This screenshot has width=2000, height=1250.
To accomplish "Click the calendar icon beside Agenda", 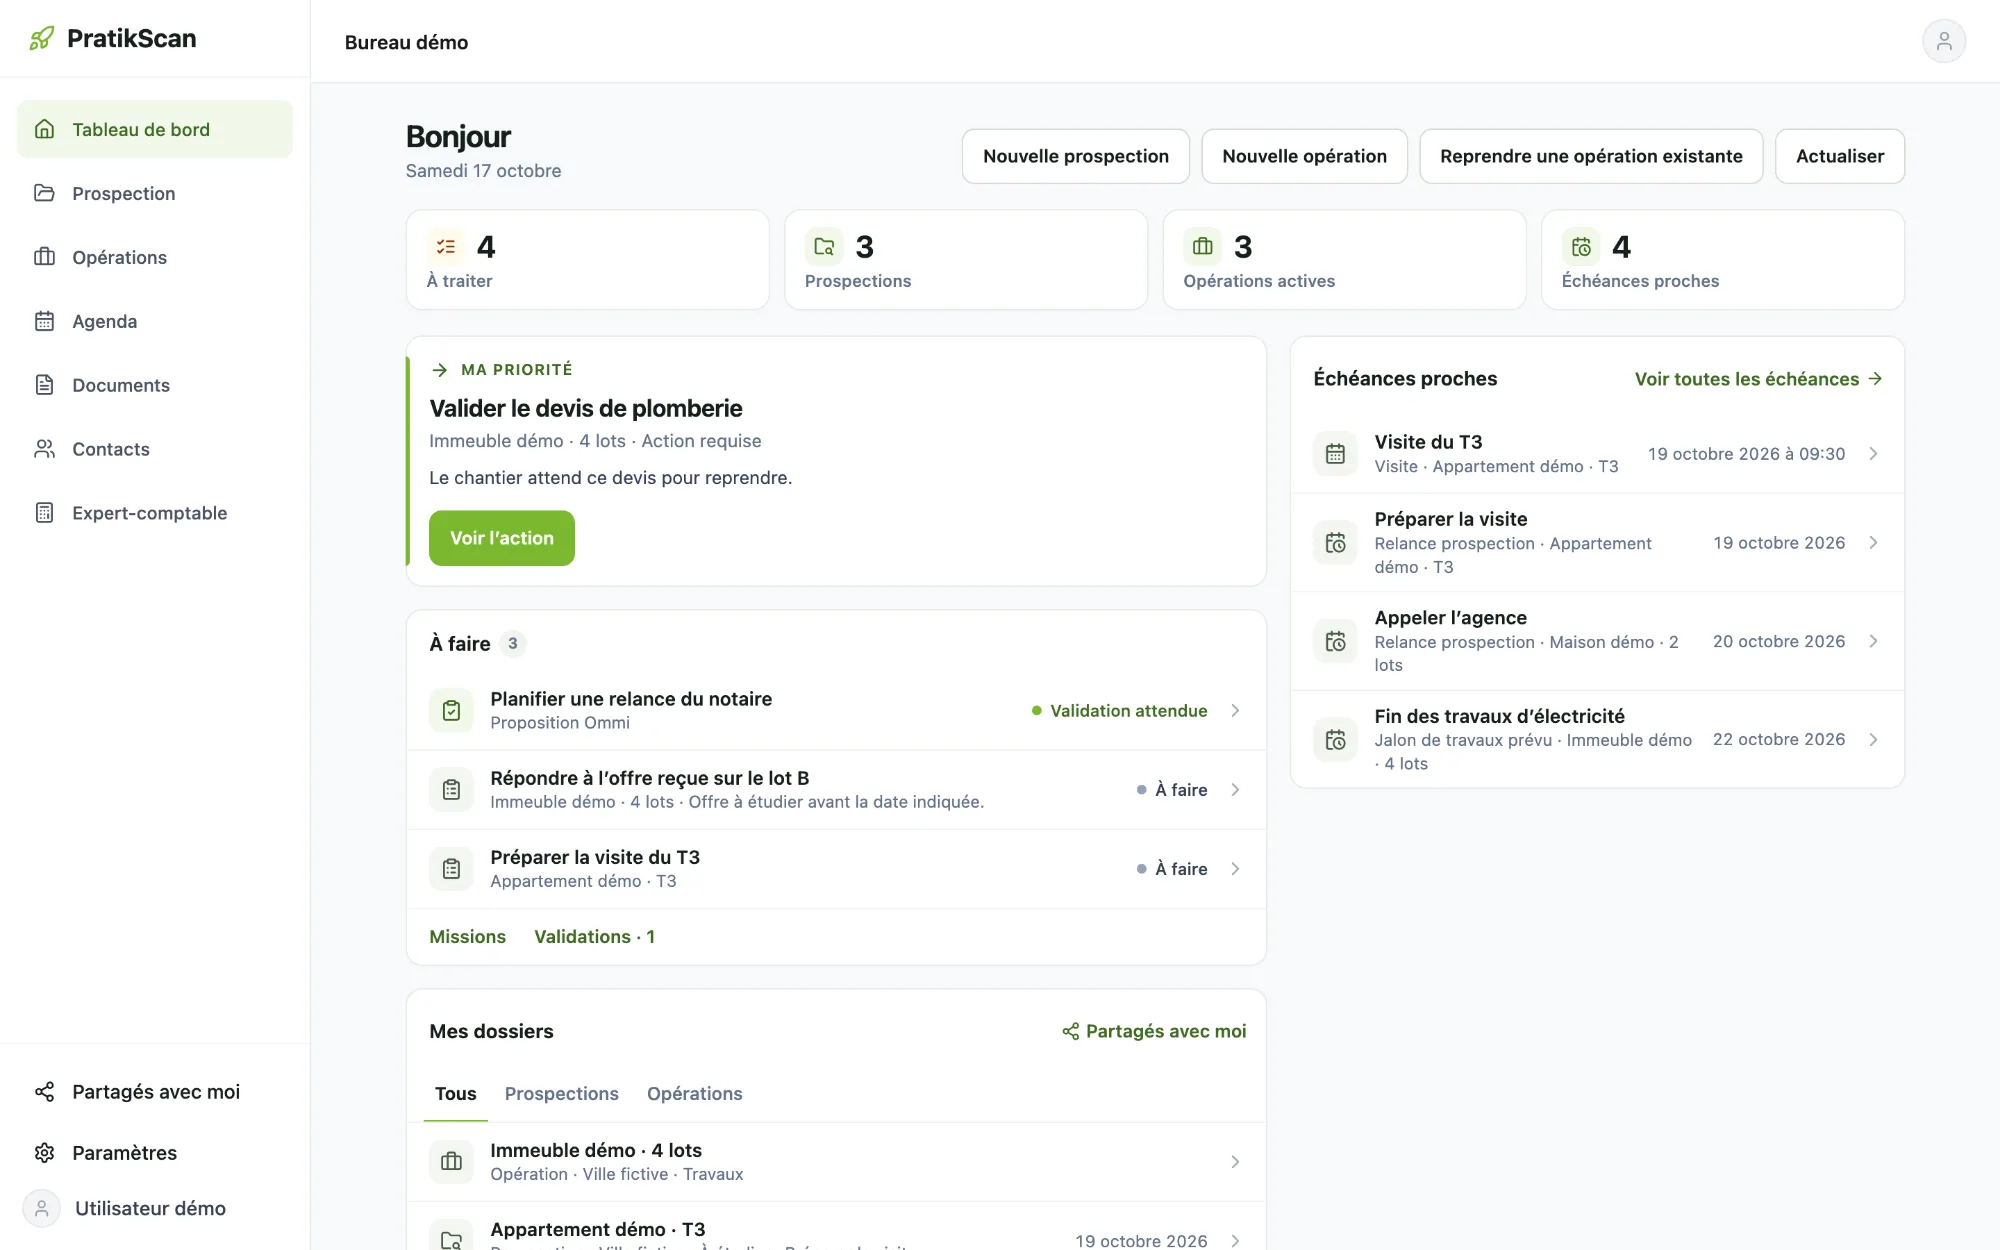I will coord(45,321).
